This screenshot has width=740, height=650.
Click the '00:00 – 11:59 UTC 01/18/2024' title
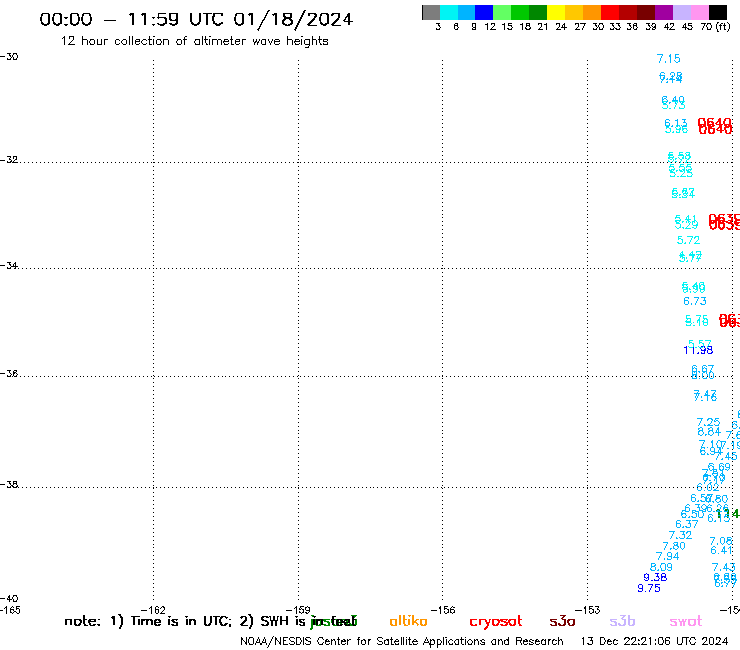coord(196,19)
